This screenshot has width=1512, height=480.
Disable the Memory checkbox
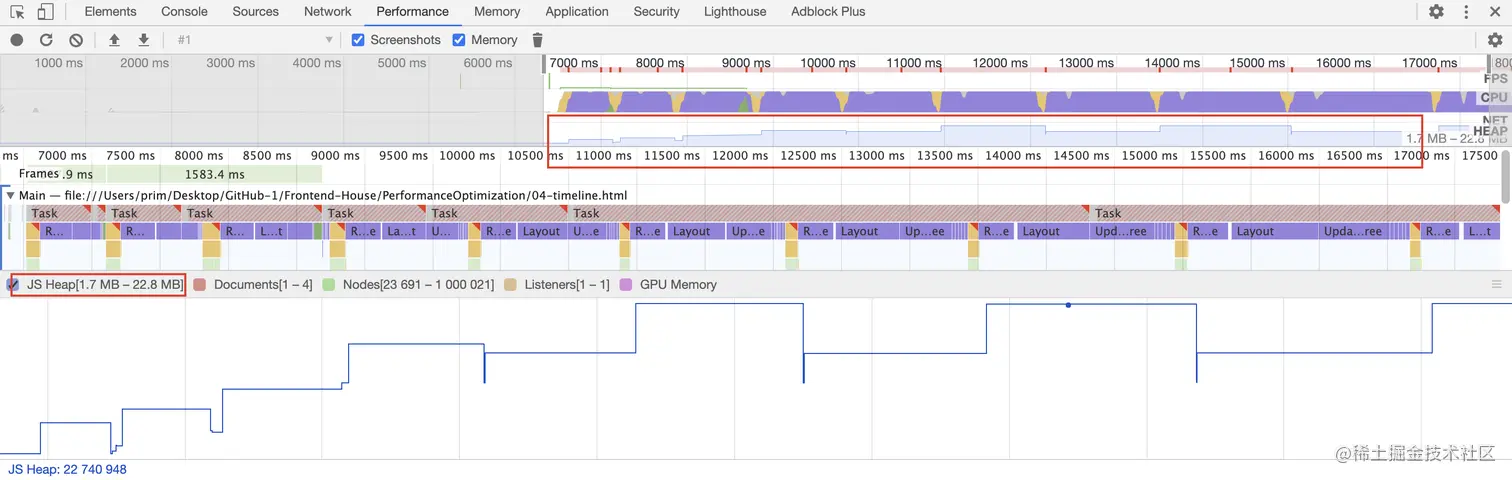click(459, 40)
